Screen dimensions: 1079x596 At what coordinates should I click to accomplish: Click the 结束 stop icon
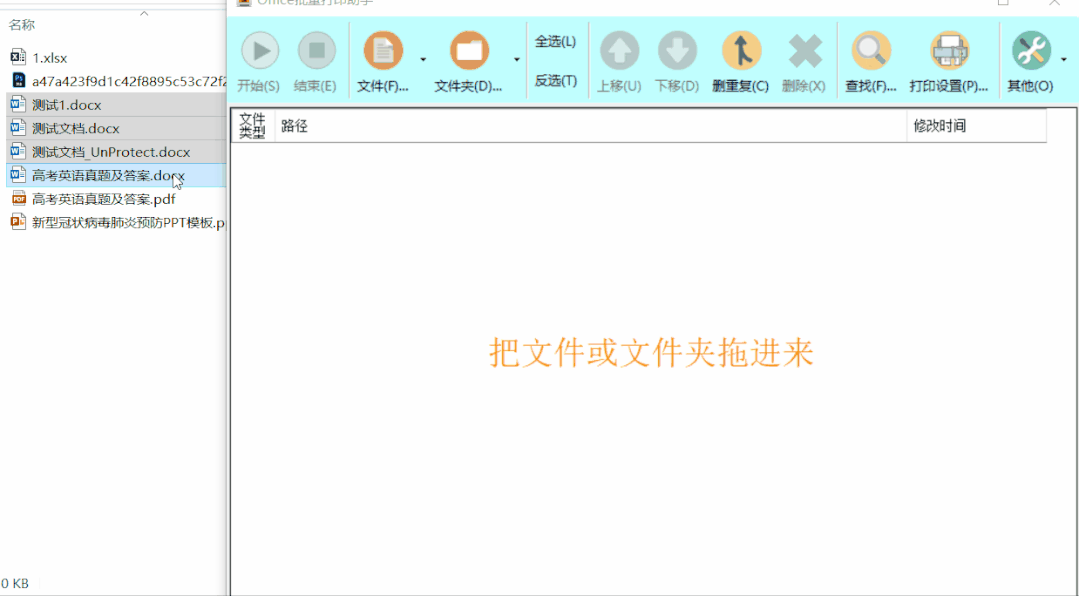coord(316,50)
